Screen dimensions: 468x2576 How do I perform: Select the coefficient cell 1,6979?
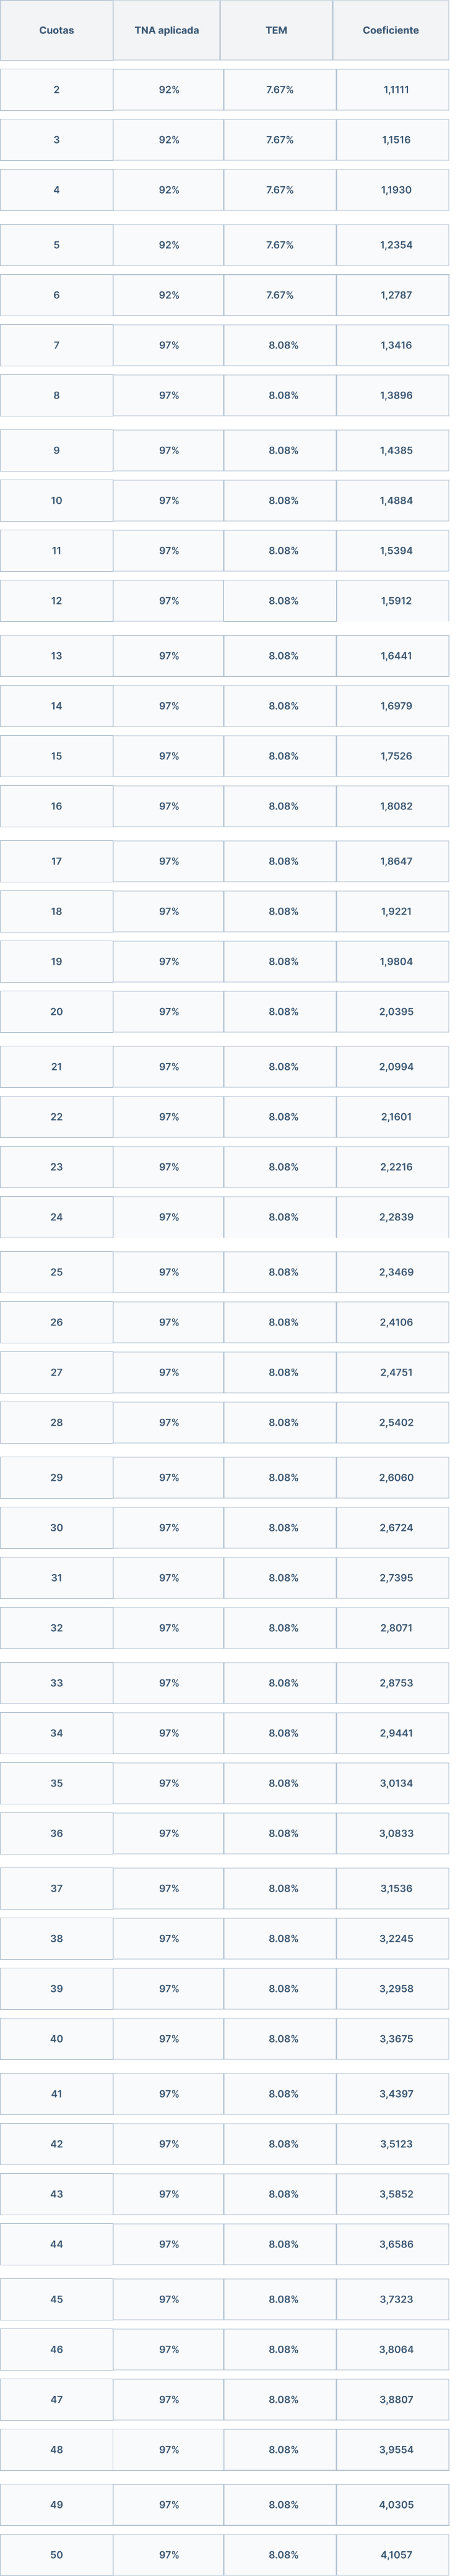click(395, 706)
